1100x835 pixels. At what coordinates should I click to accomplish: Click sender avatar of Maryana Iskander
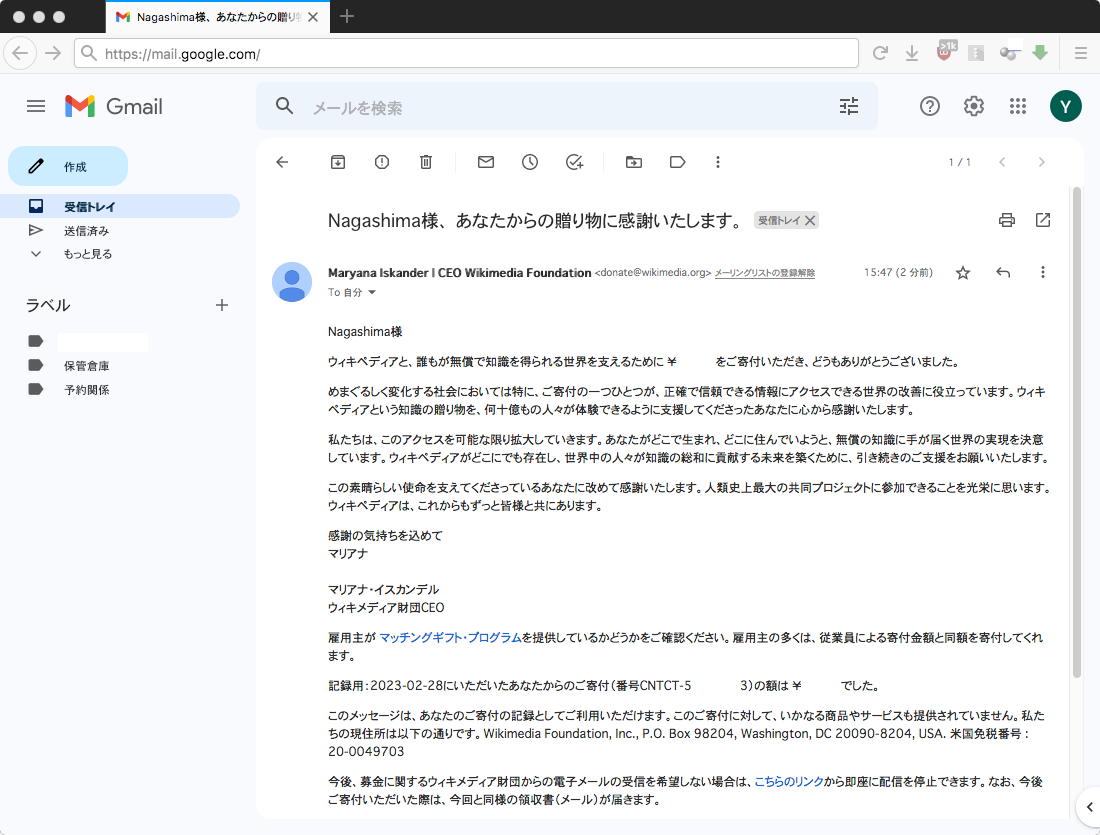[292, 282]
